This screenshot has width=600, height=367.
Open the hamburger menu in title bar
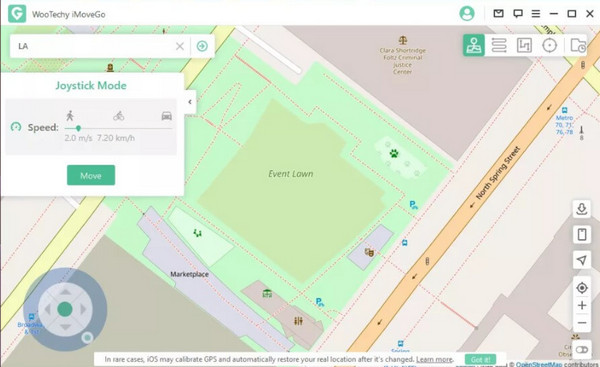pyautogui.click(x=536, y=14)
